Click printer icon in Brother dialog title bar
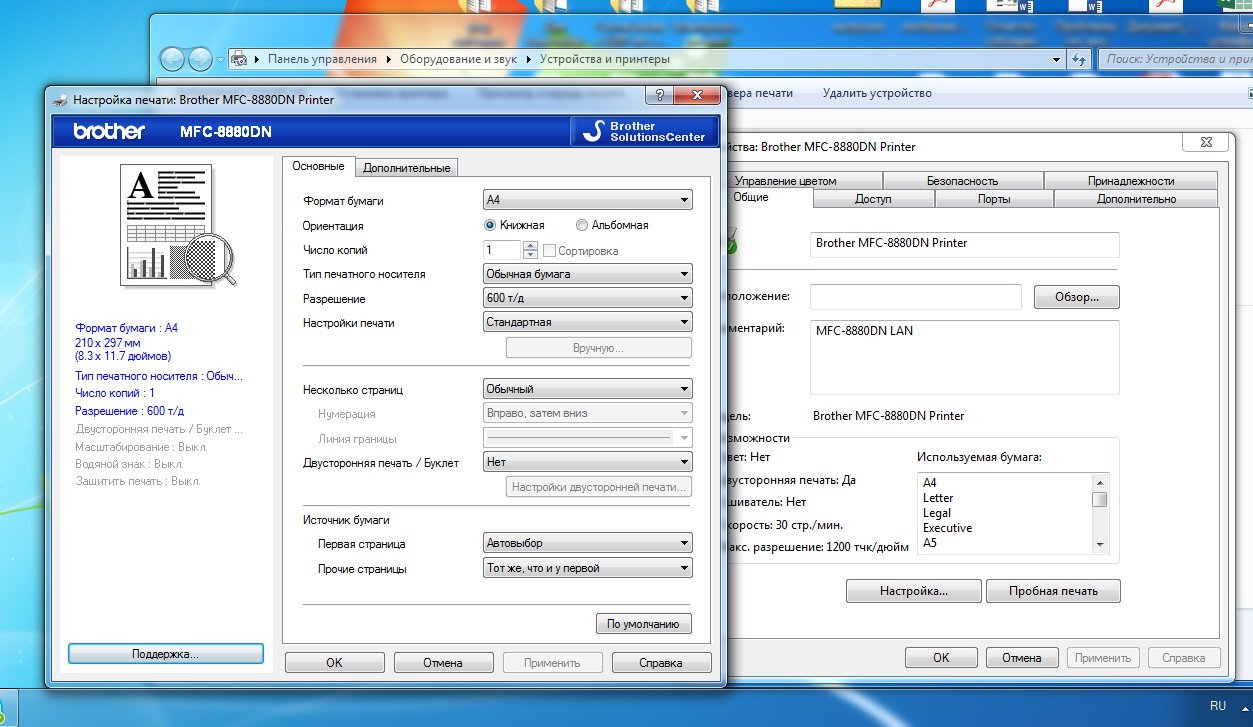 point(60,100)
